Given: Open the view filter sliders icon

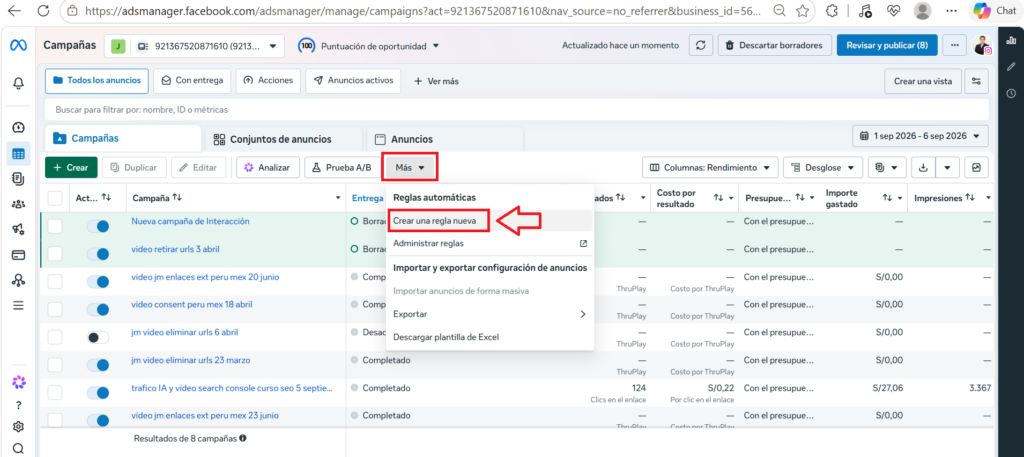Looking at the screenshot, I should (x=976, y=81).
